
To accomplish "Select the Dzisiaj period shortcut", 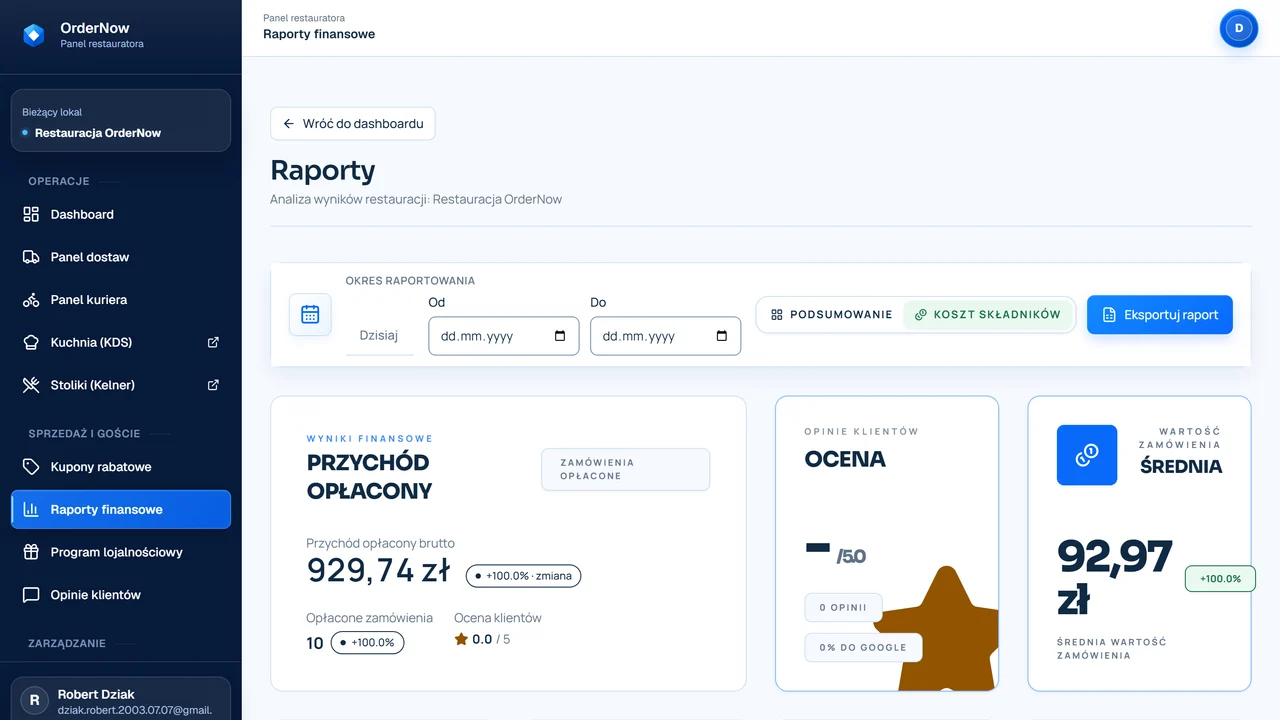I will 379,336.
